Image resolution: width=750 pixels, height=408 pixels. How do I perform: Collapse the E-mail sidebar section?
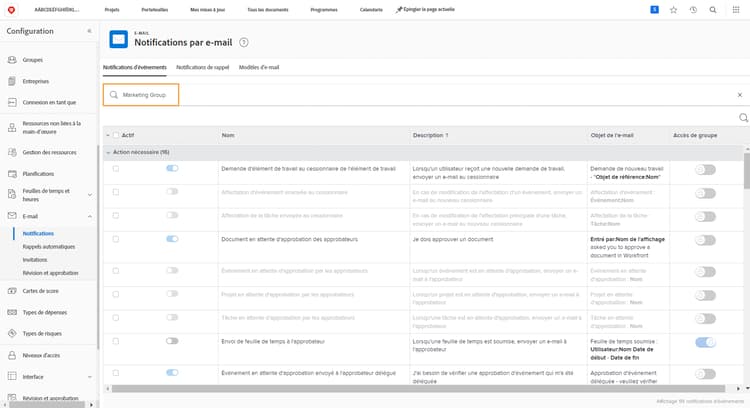click(x=90, y=217)
